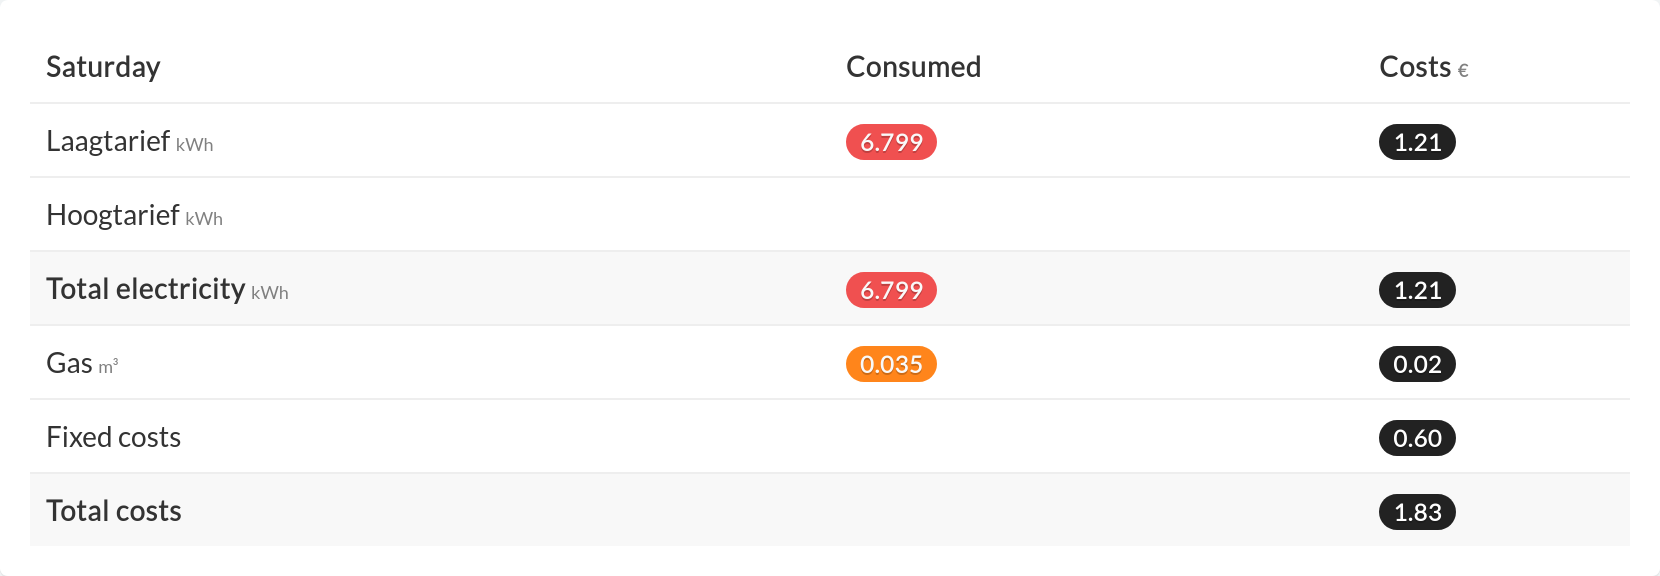The height and width of the screenshot is (576, 1660).
Task: Click the Laagtarief cost badge 1.21
Action: [1417, 142]
